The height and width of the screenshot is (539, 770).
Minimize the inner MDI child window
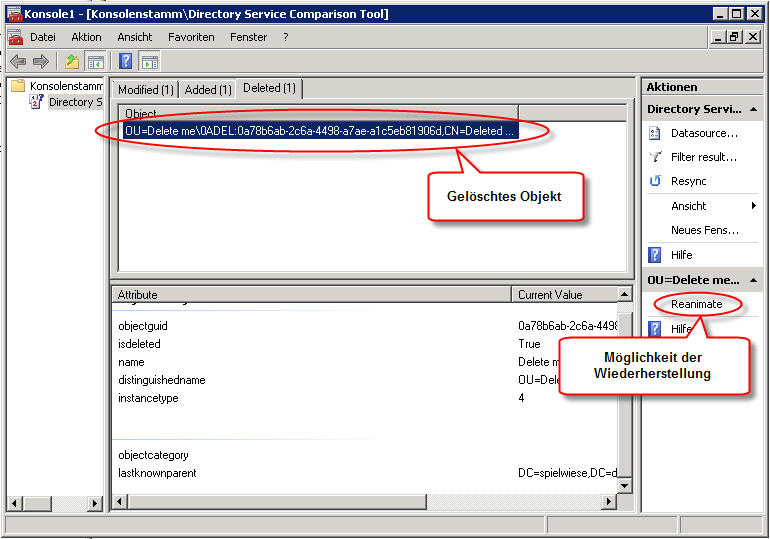(x=718, y=37)
